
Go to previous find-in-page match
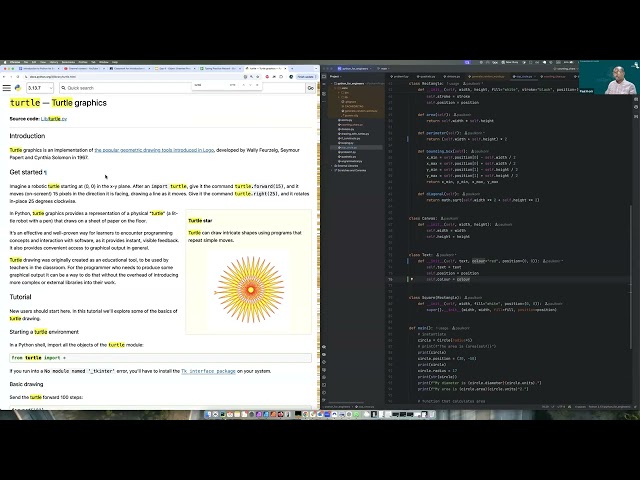click(244, 85)
